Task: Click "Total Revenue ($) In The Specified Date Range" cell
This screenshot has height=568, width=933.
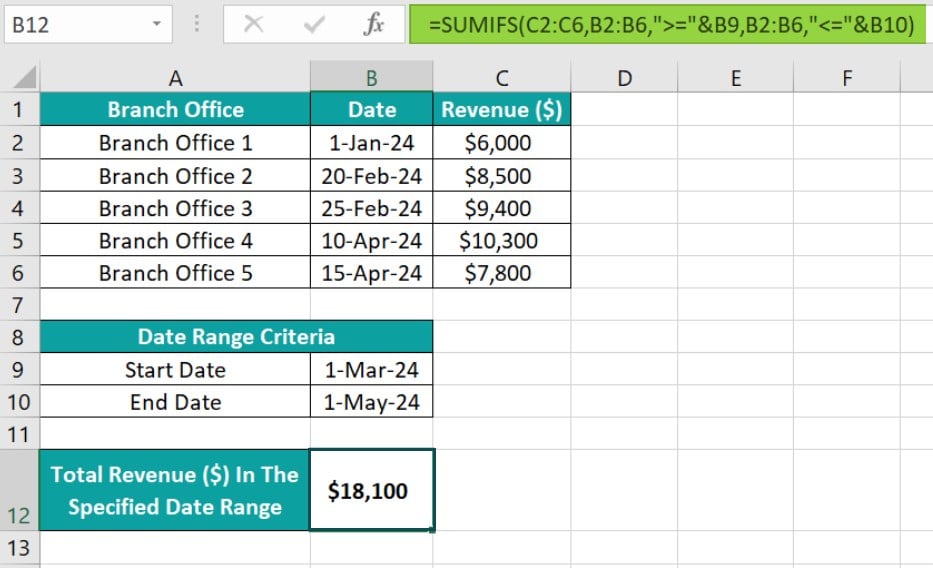Action: (175, 490)
